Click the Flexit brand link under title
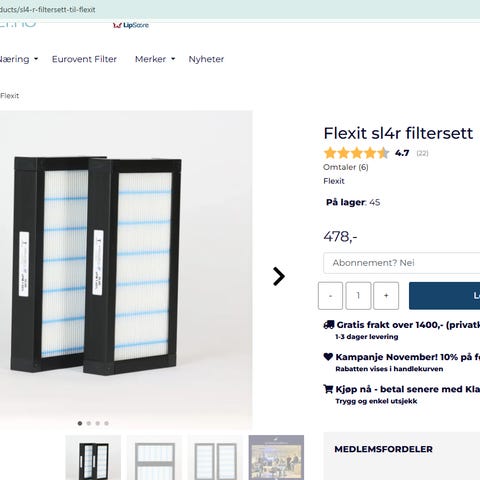The width and height of the screenshot is (480, 480). click(x=334, y=181)
